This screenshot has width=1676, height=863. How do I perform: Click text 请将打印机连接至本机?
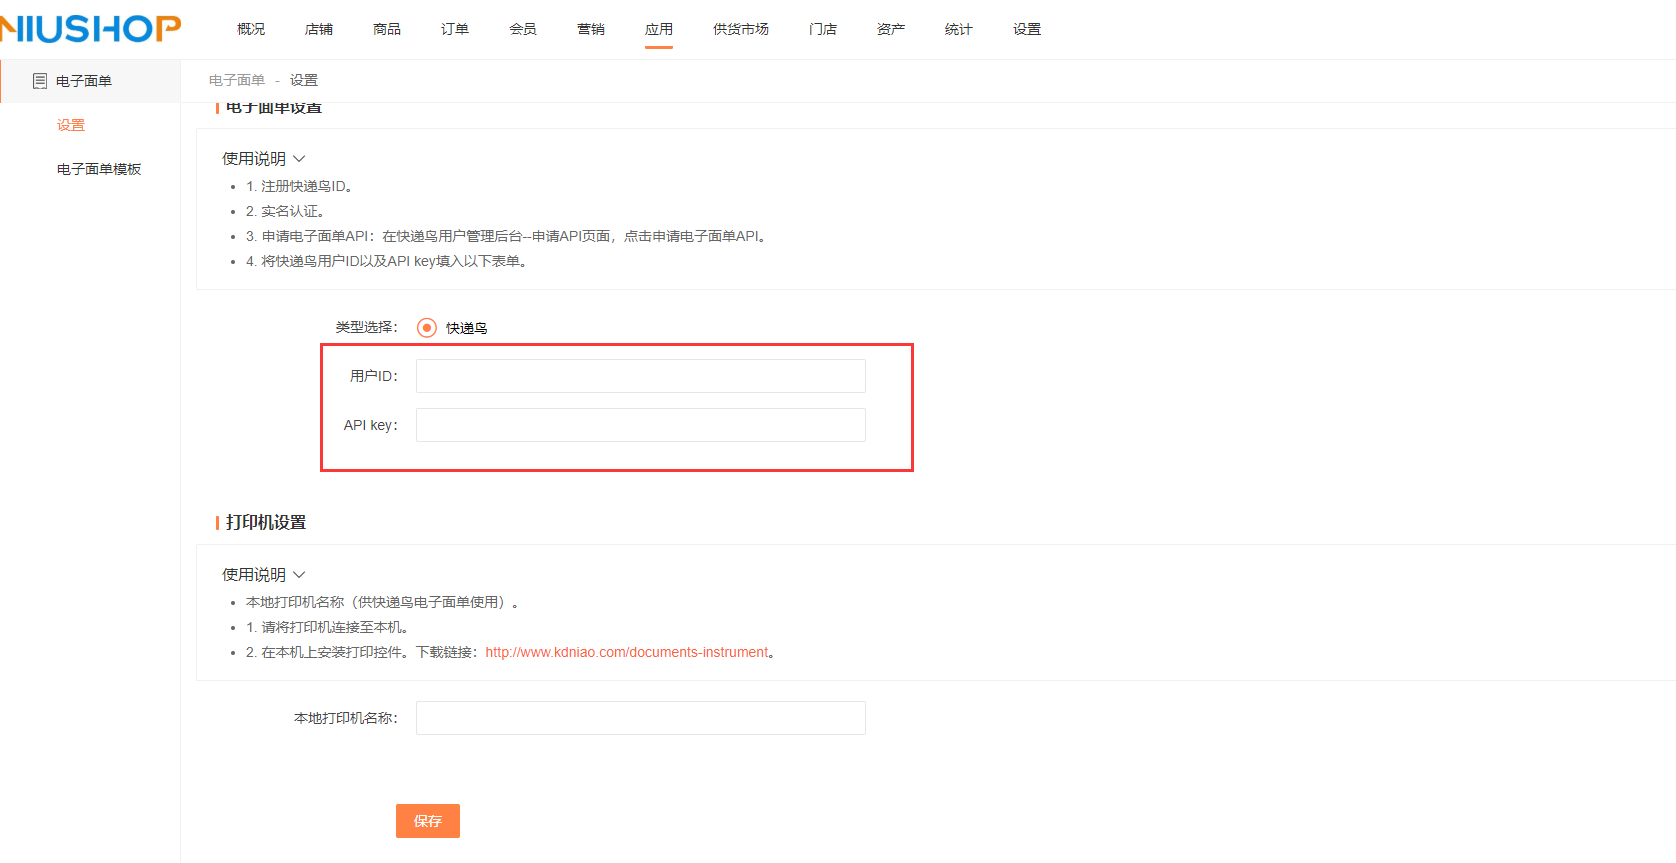coord(327,628)
